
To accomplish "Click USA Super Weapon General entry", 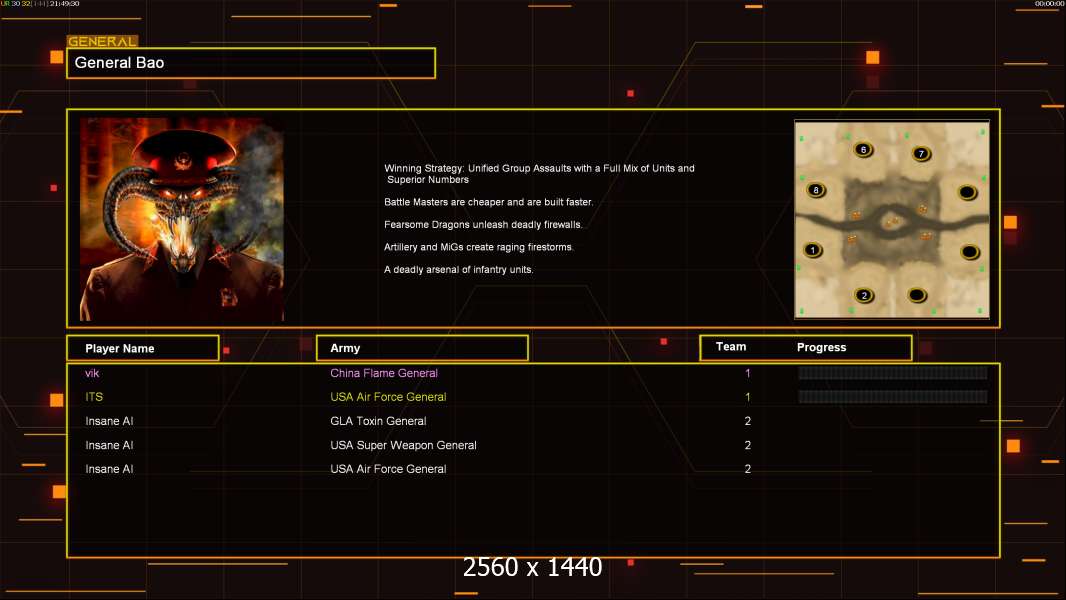I will click(x=403, y=445).
